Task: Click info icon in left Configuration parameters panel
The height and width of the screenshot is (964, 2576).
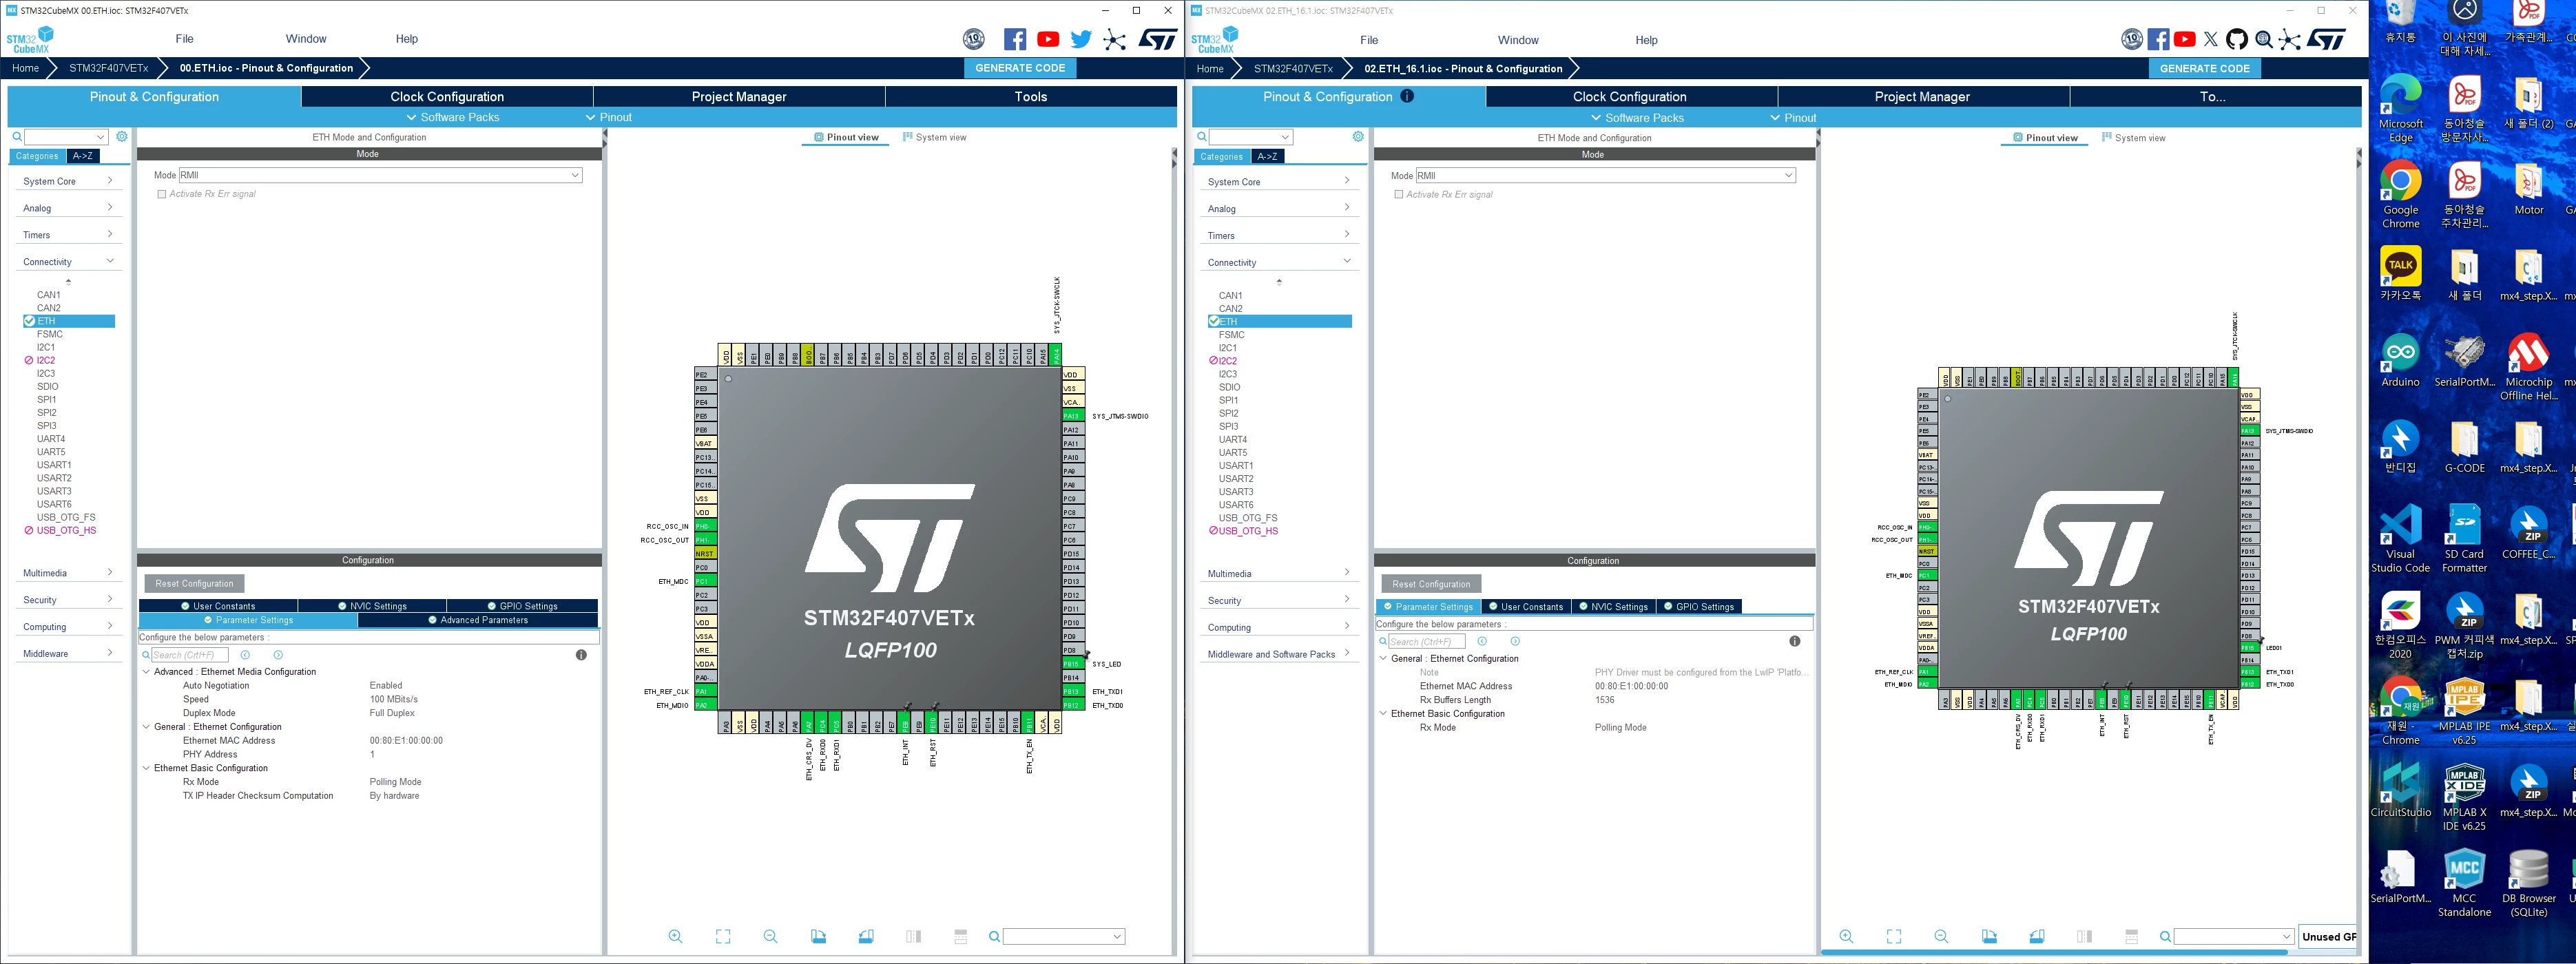Action: 581,655
